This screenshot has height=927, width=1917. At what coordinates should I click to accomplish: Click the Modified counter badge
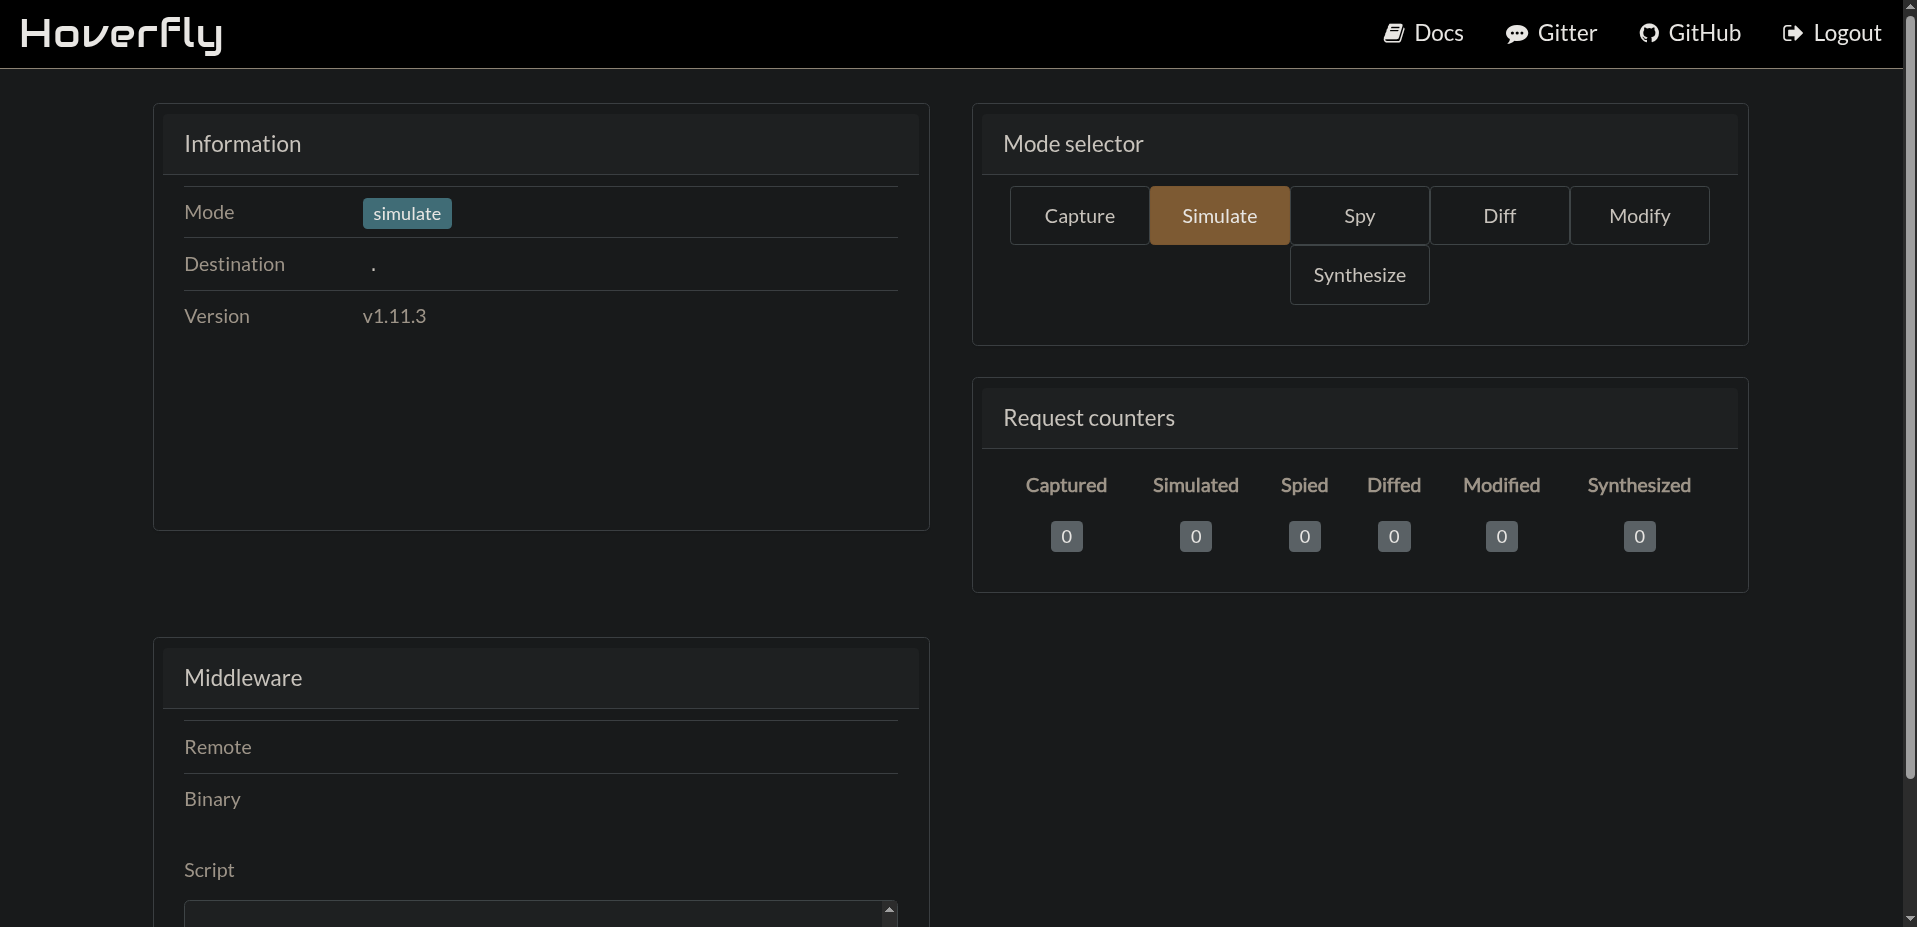pos(1502,537)
